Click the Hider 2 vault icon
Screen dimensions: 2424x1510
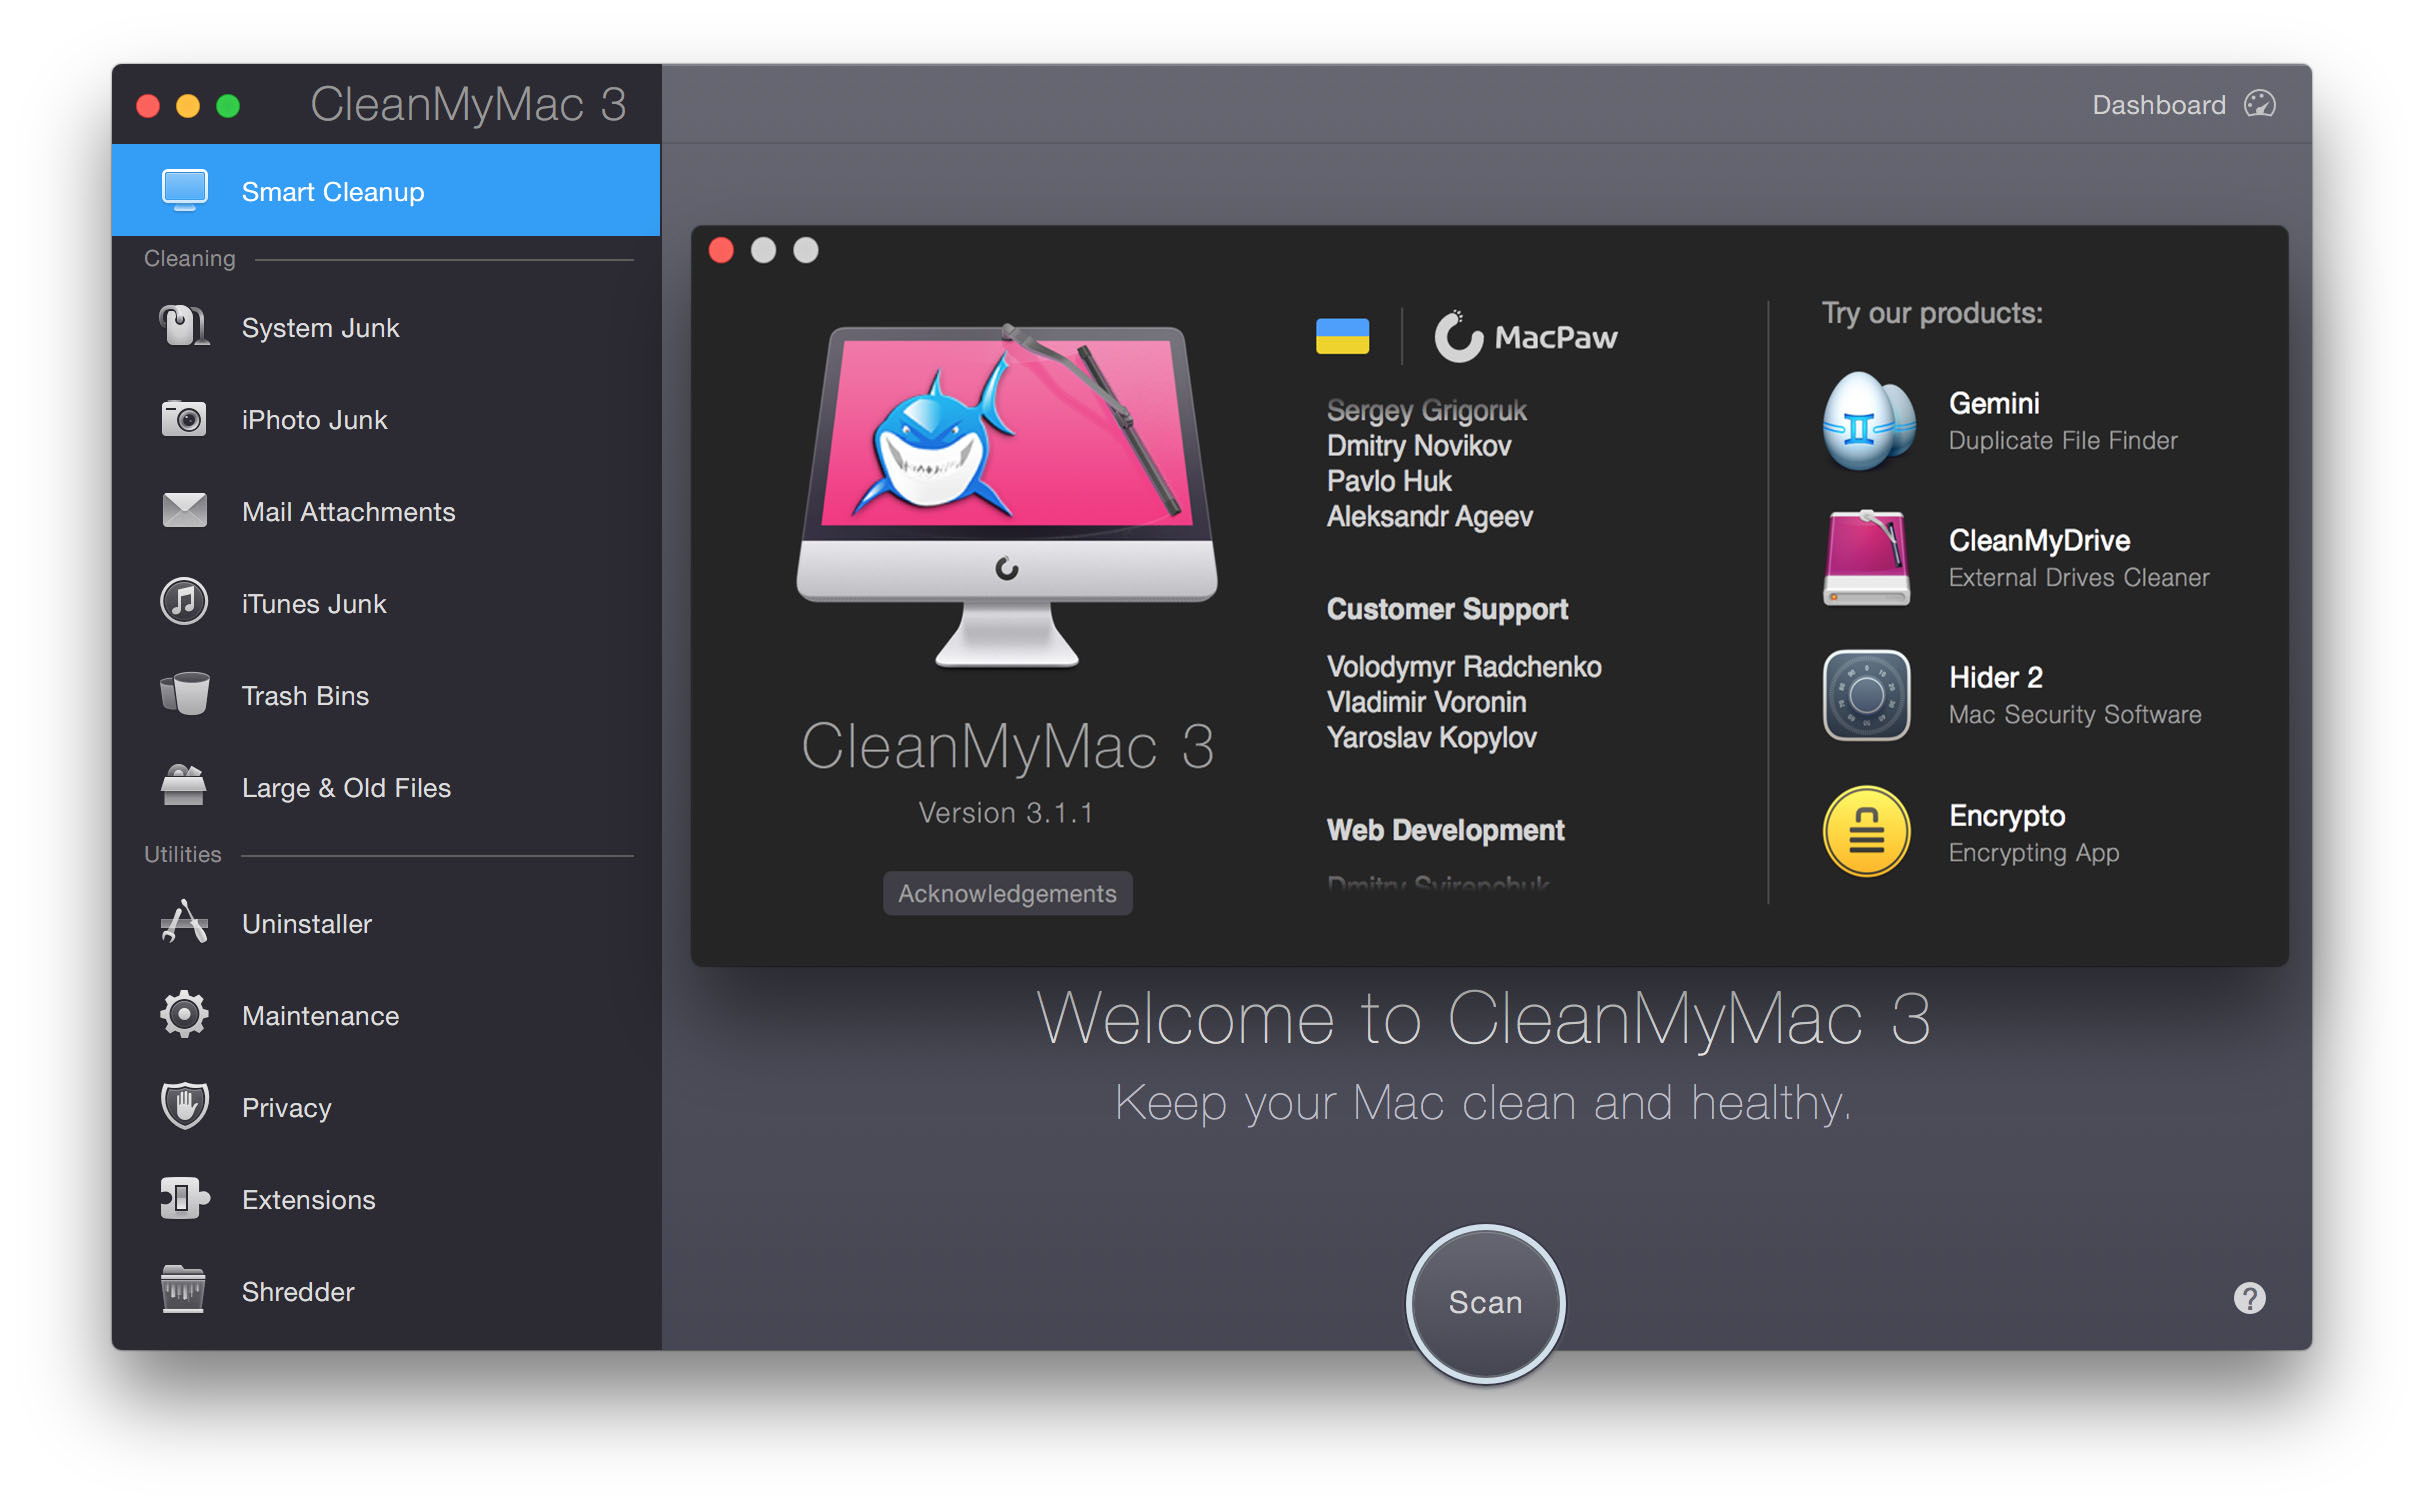coord(1867,695)
